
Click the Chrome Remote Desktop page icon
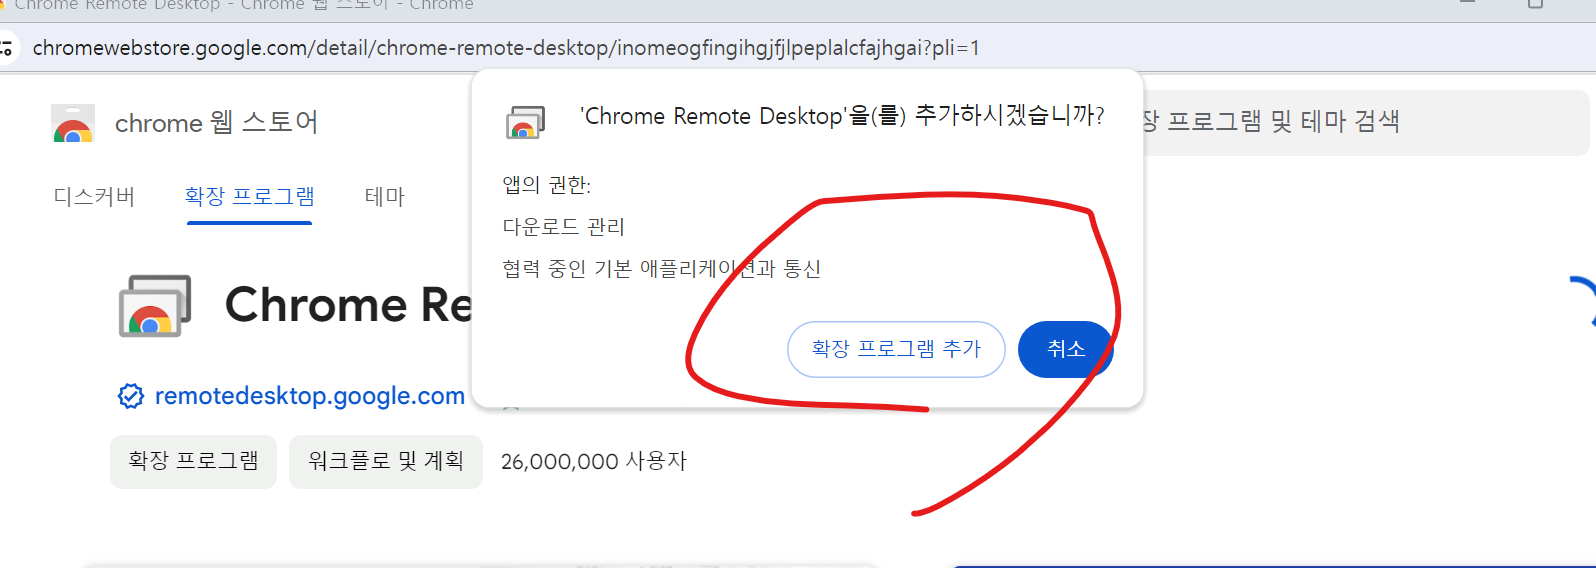154,306
